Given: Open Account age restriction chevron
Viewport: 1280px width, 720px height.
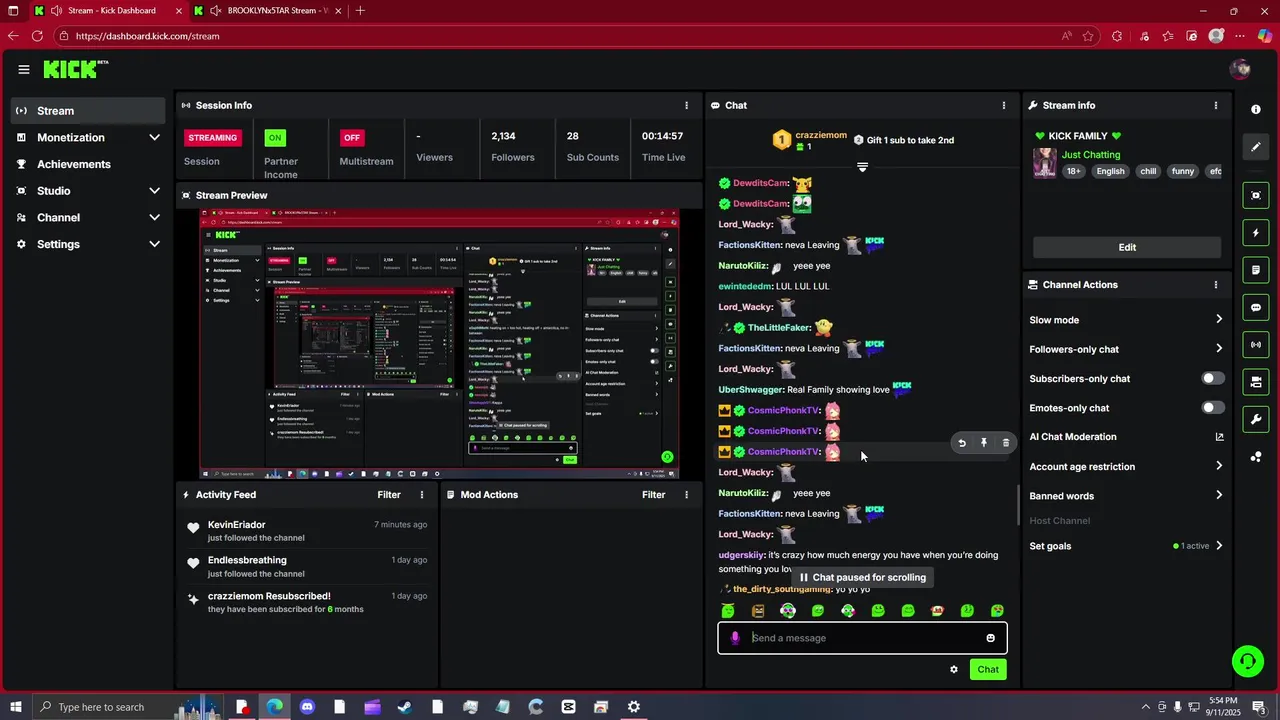Looking at the screenshot, I should coord(1219,466).
